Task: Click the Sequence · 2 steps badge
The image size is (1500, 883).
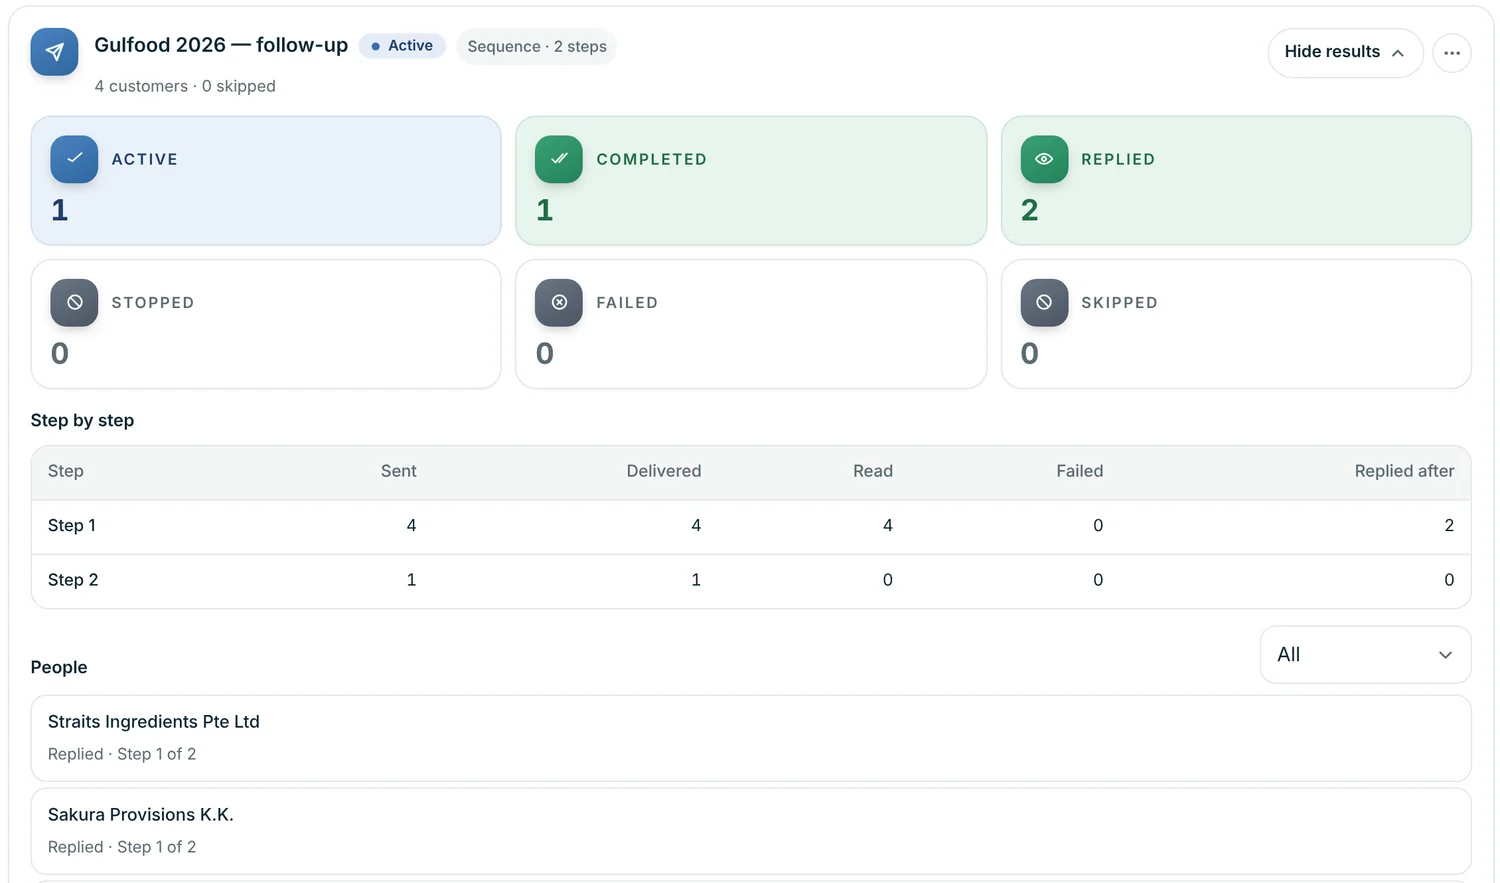Action: 537,47
